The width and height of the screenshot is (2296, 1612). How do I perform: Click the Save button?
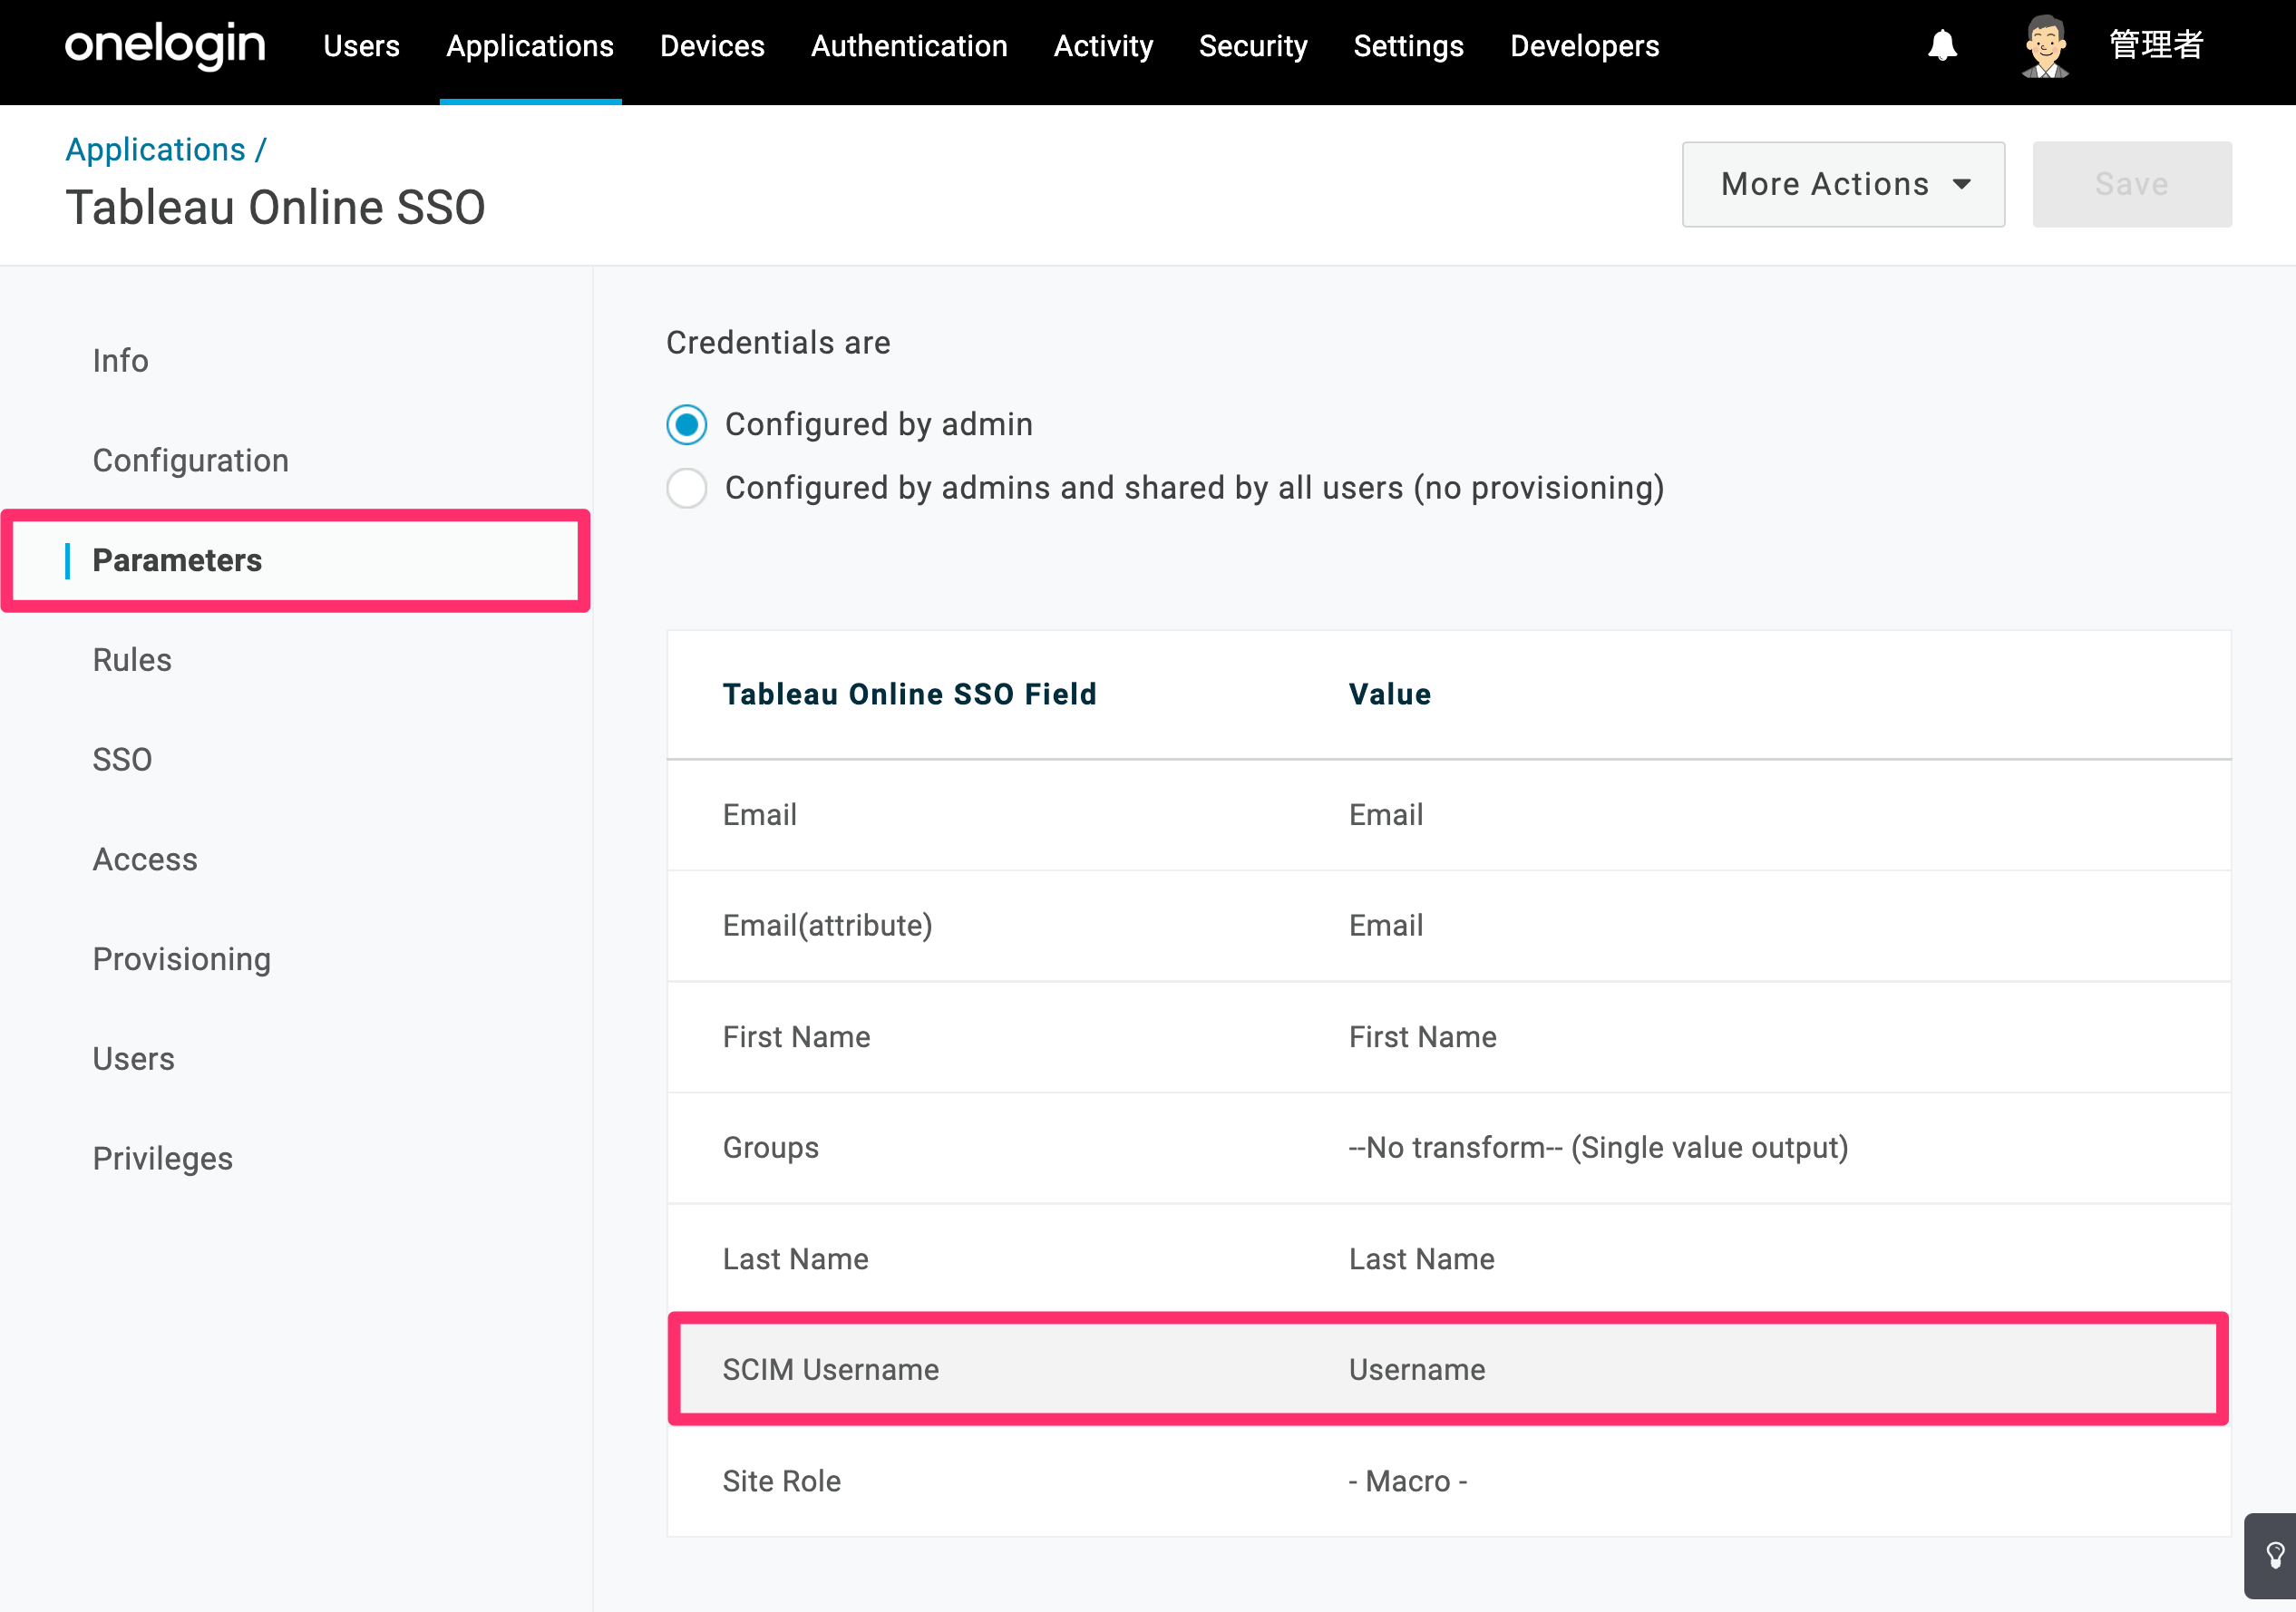pyautogui.click(x=2131, y=184)
